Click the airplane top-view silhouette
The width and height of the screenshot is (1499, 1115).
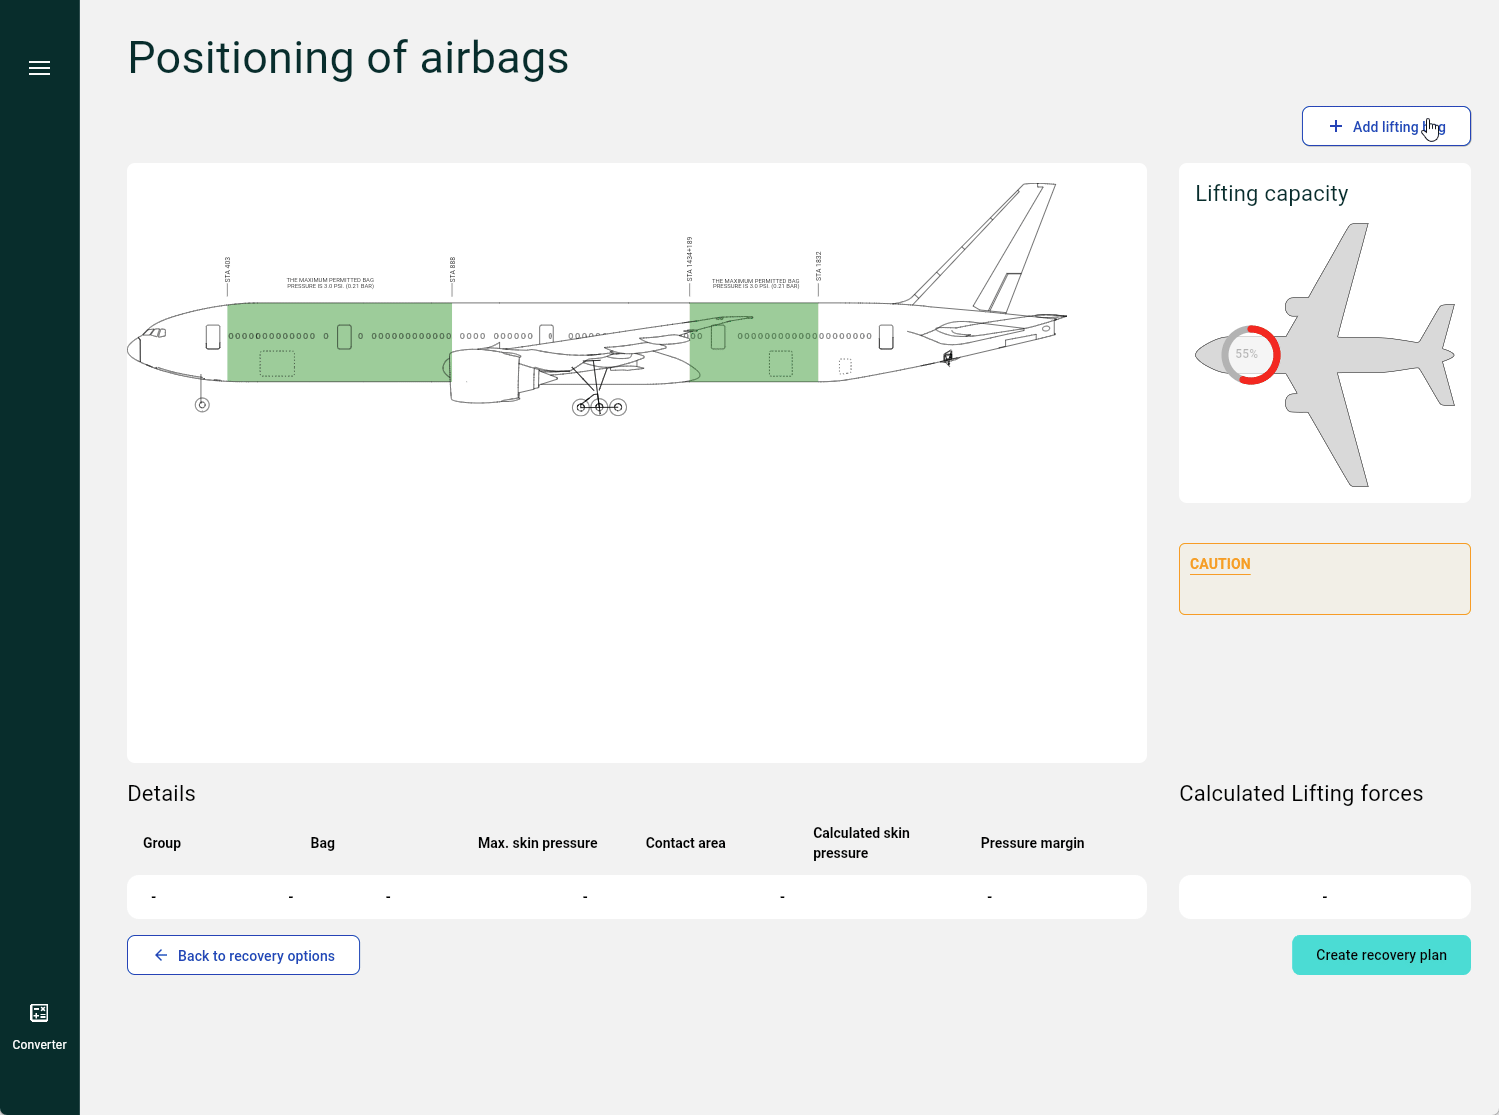coord(1325,355)
